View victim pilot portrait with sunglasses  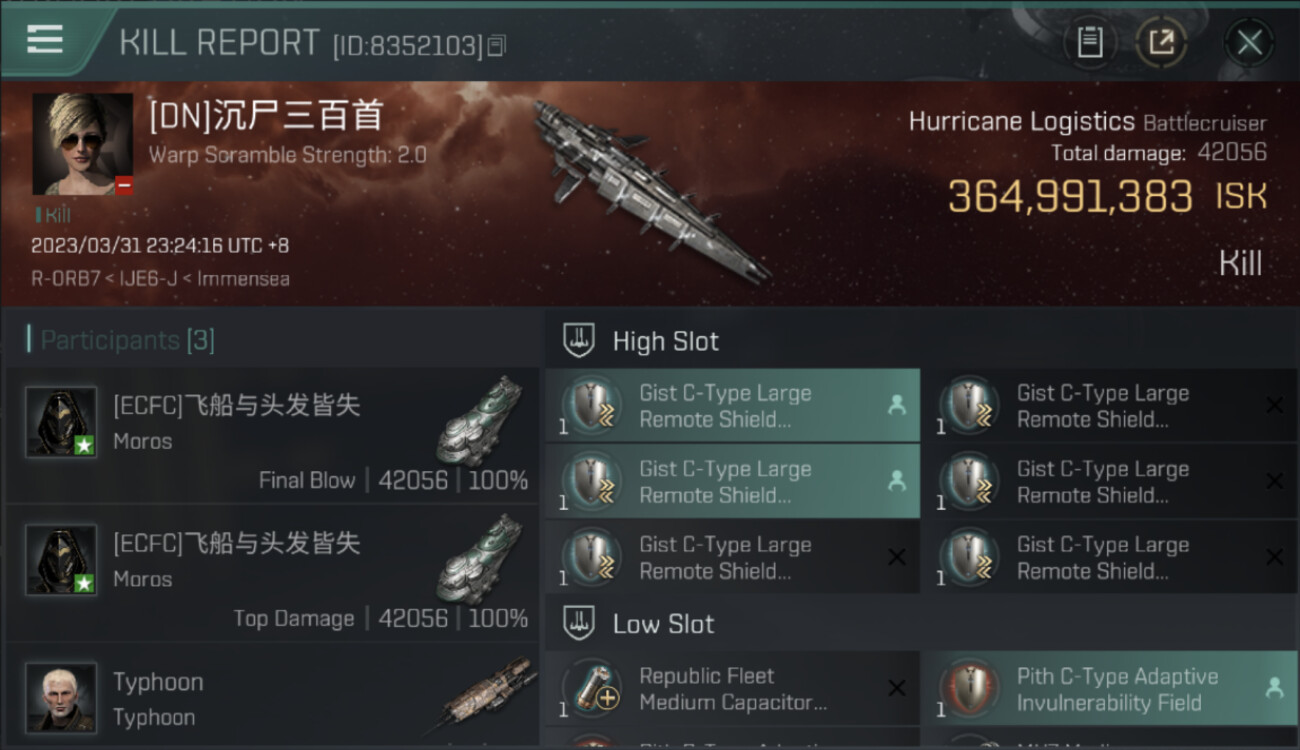(x=82, y=144)
